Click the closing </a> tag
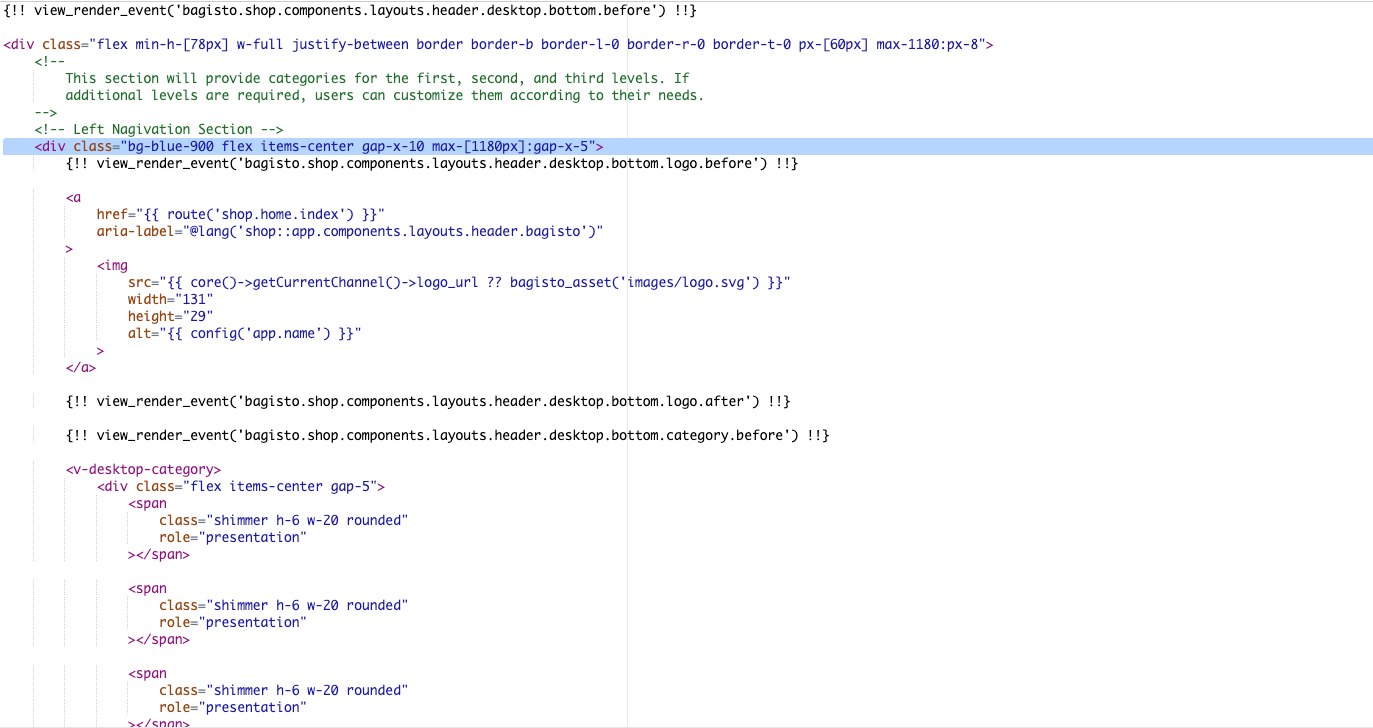Screen dimensions: 1373x728 [x=81, y=367]
